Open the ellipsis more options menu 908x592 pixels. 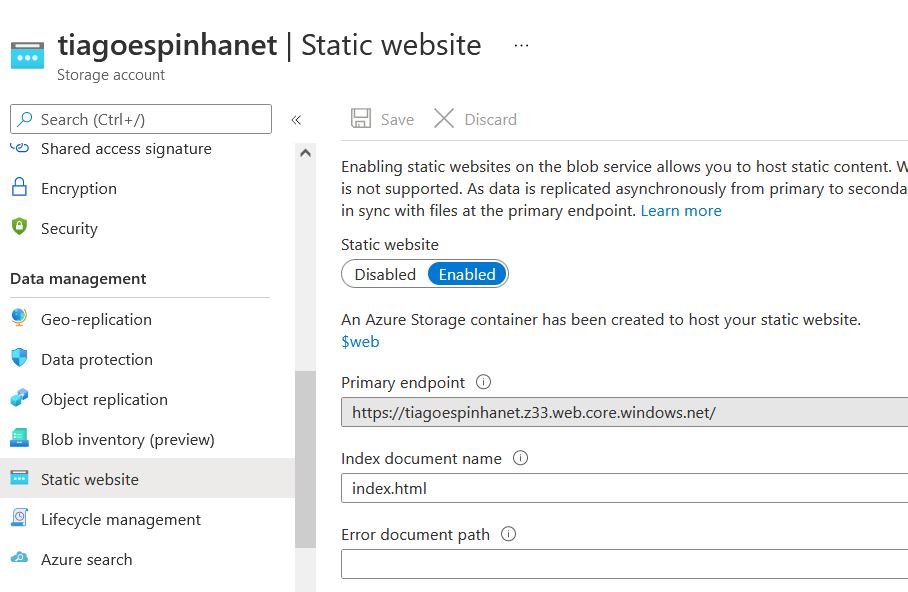[521, 45]
